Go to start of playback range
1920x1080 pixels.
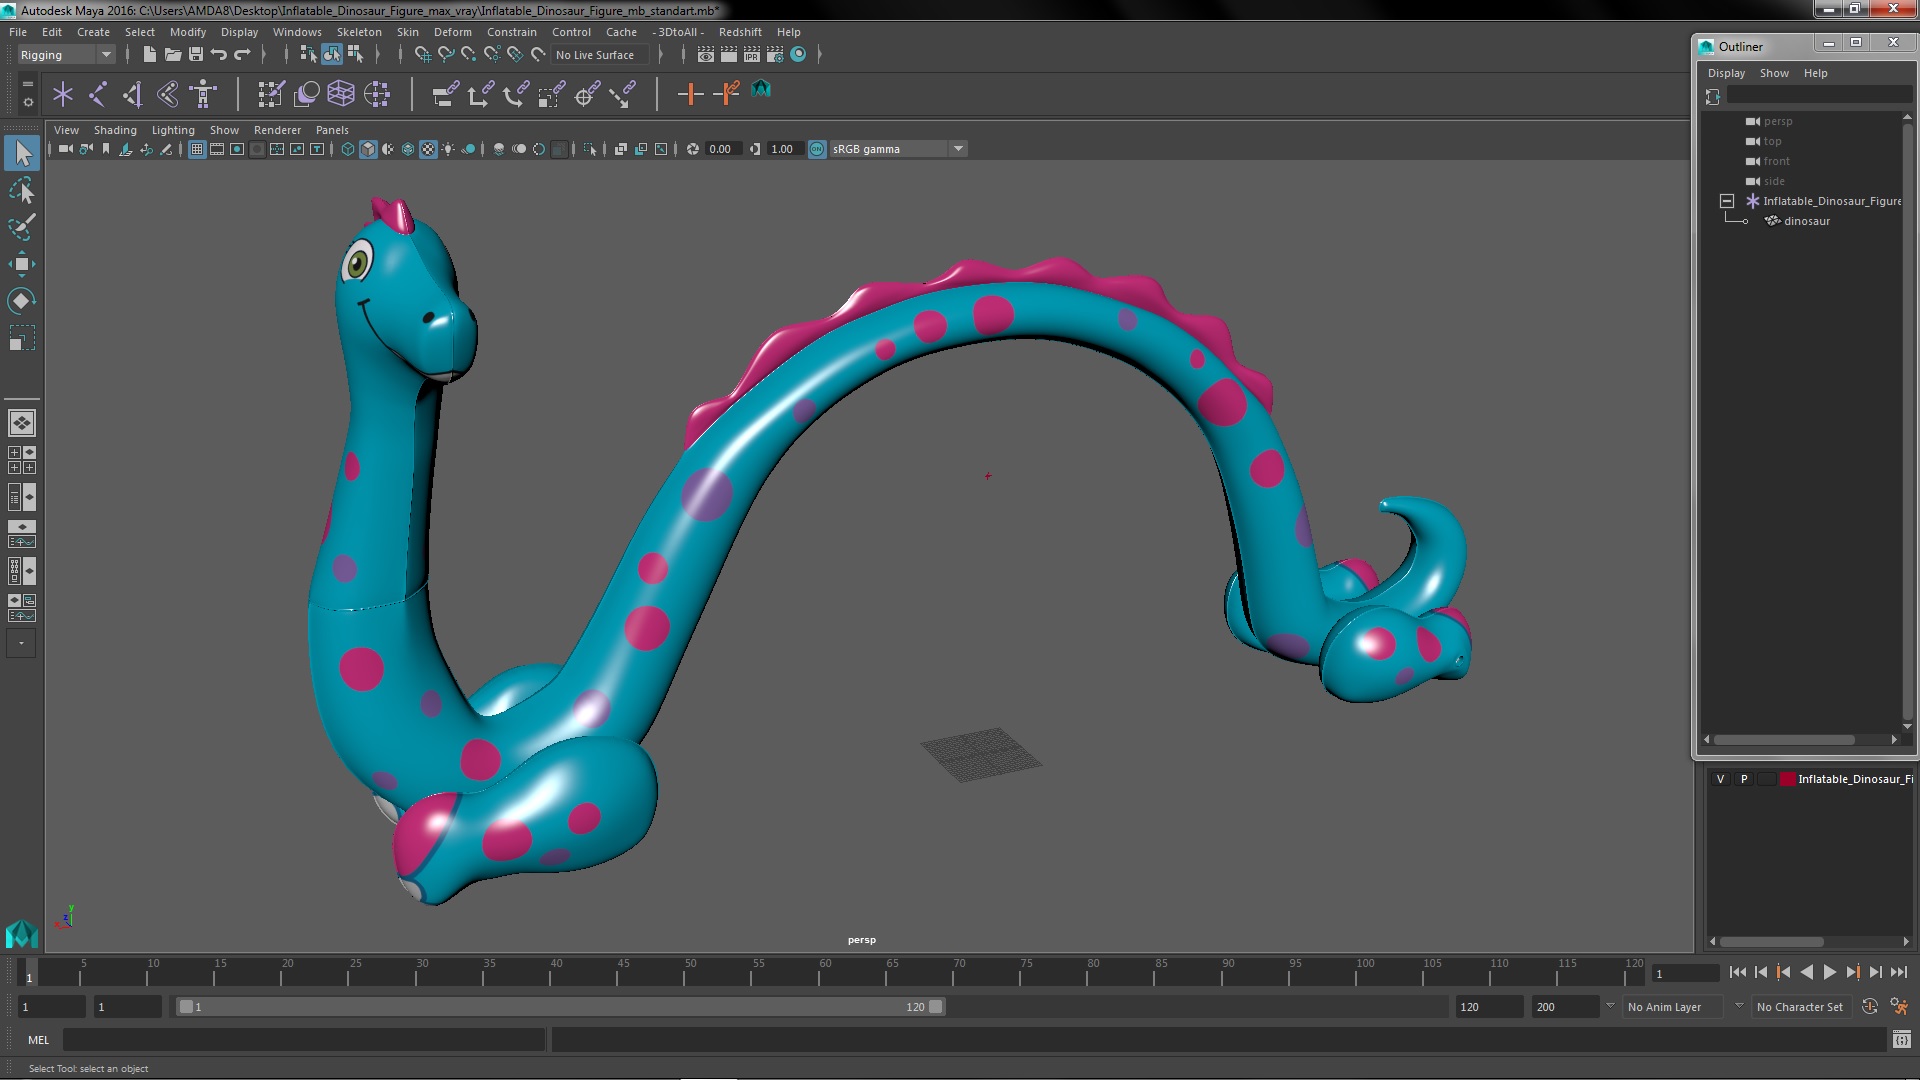click(x=1737, y=972)
